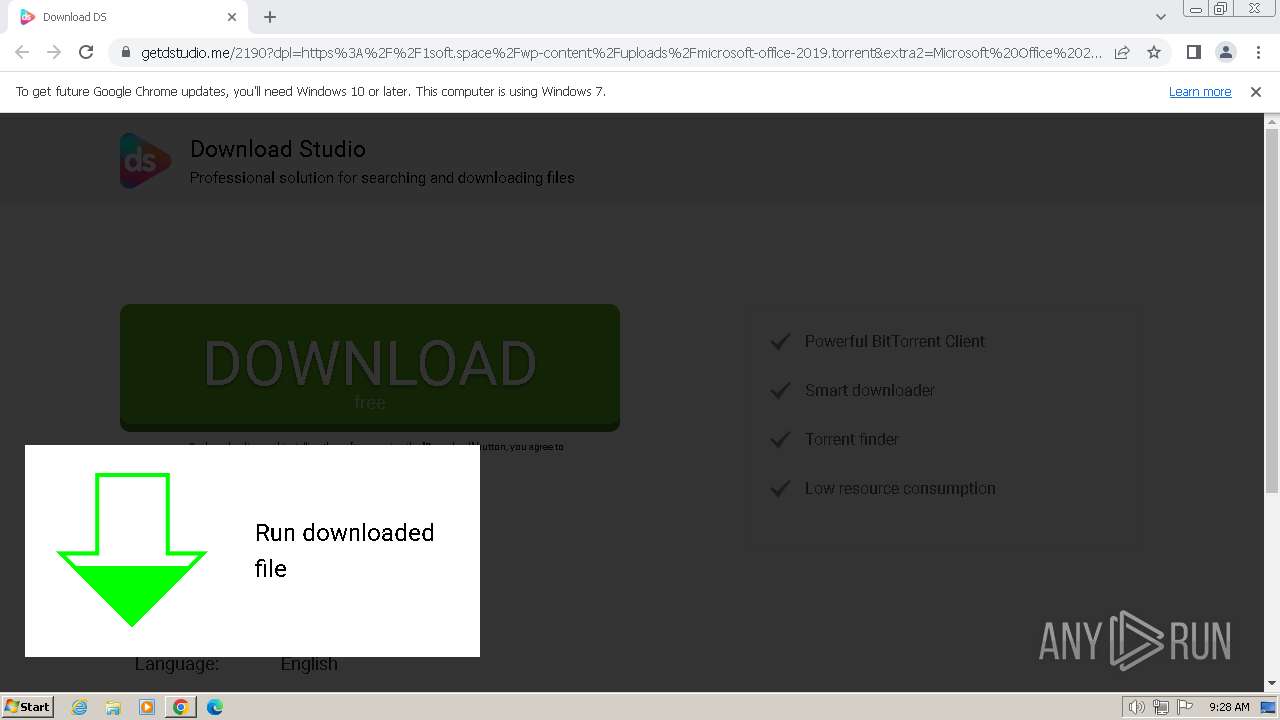
Task: Click the Download Studio title
Action: click(x=278, y=149)
